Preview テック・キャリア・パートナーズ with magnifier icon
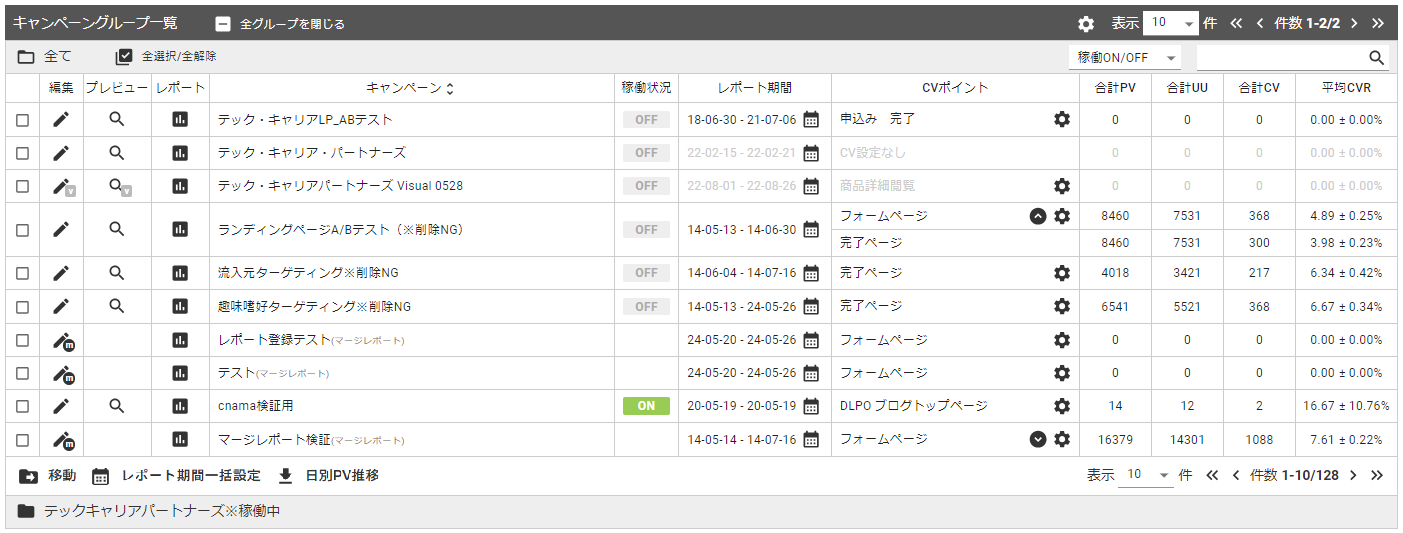 (x=117, y=153)
